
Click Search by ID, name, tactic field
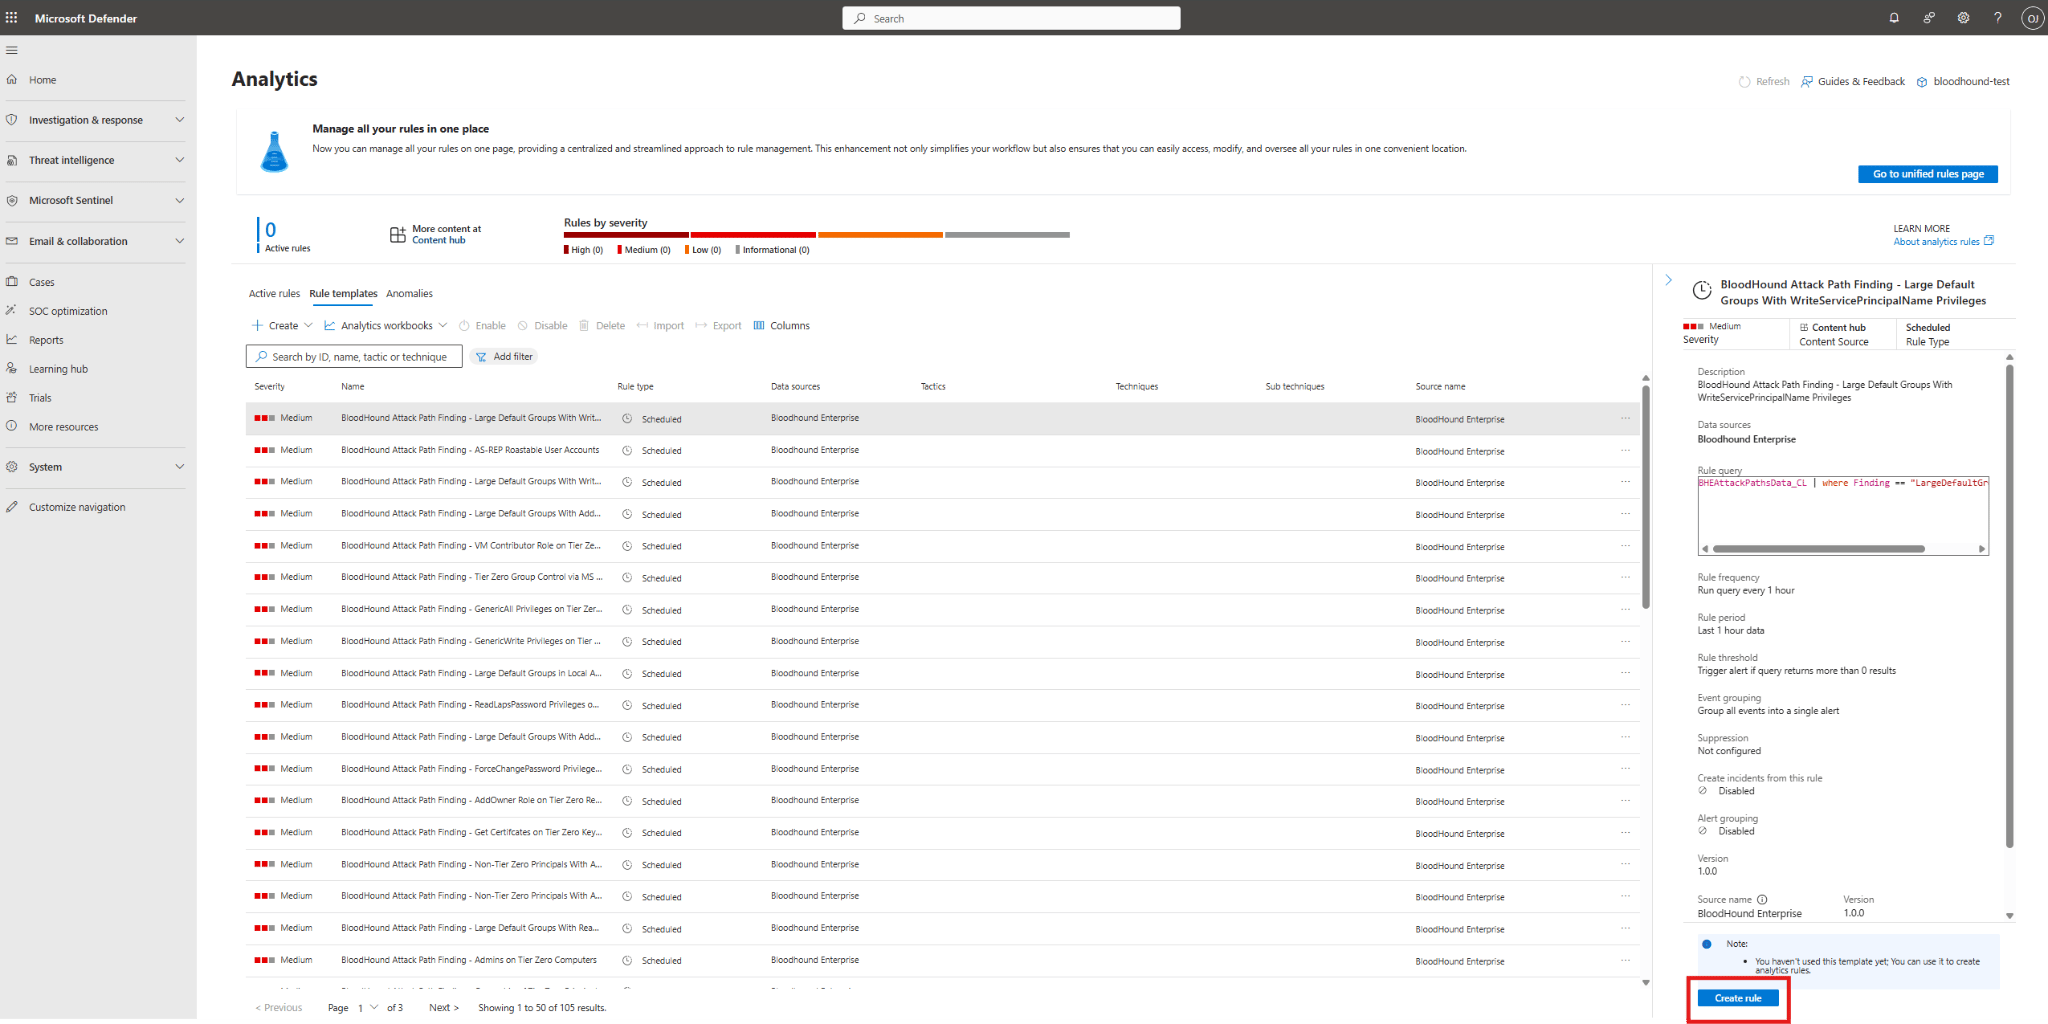point(354,357)
